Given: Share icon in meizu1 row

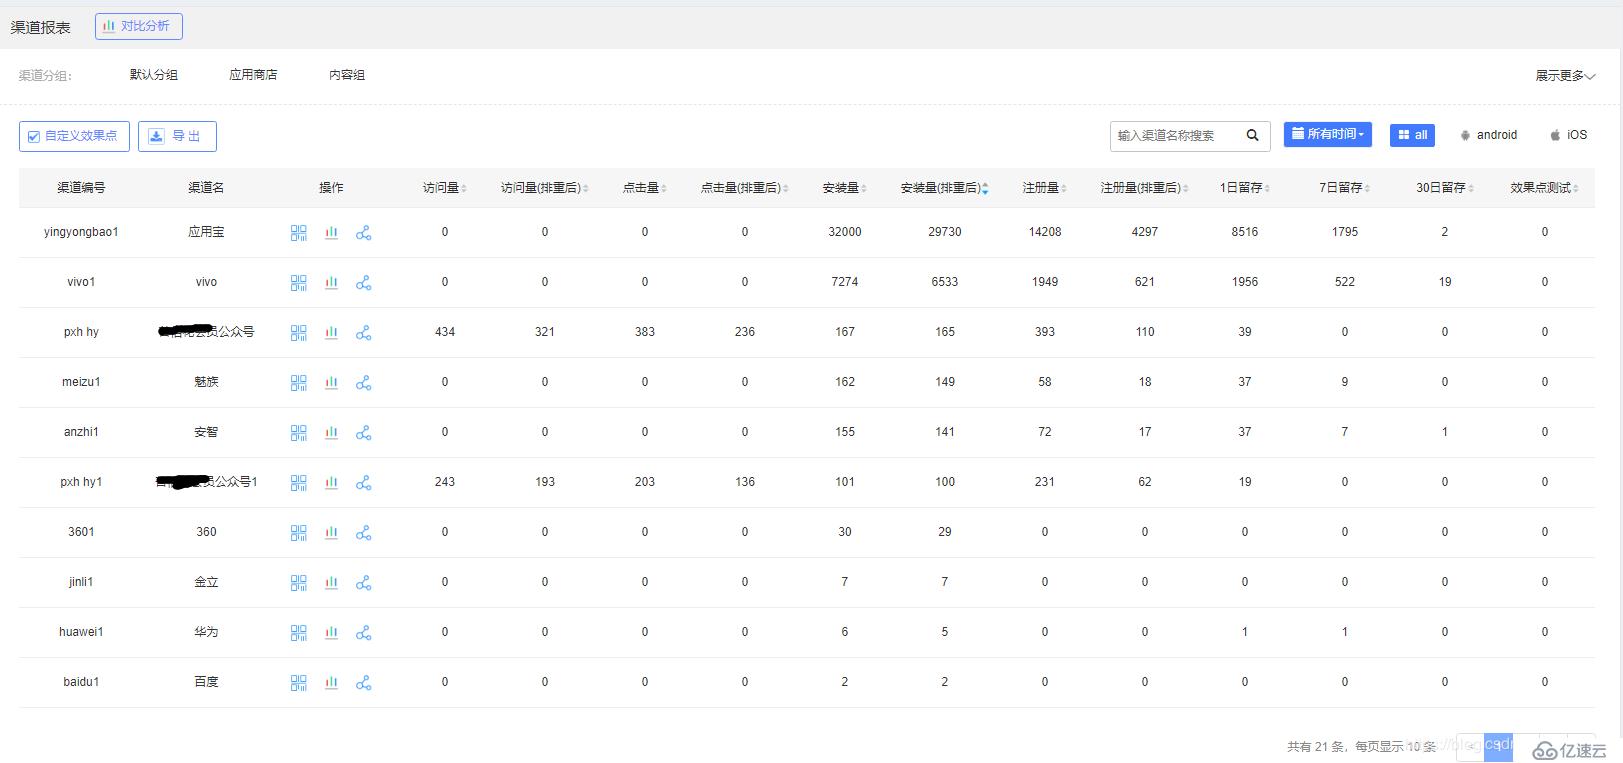Looking at the screenshot, I should 364,382.
